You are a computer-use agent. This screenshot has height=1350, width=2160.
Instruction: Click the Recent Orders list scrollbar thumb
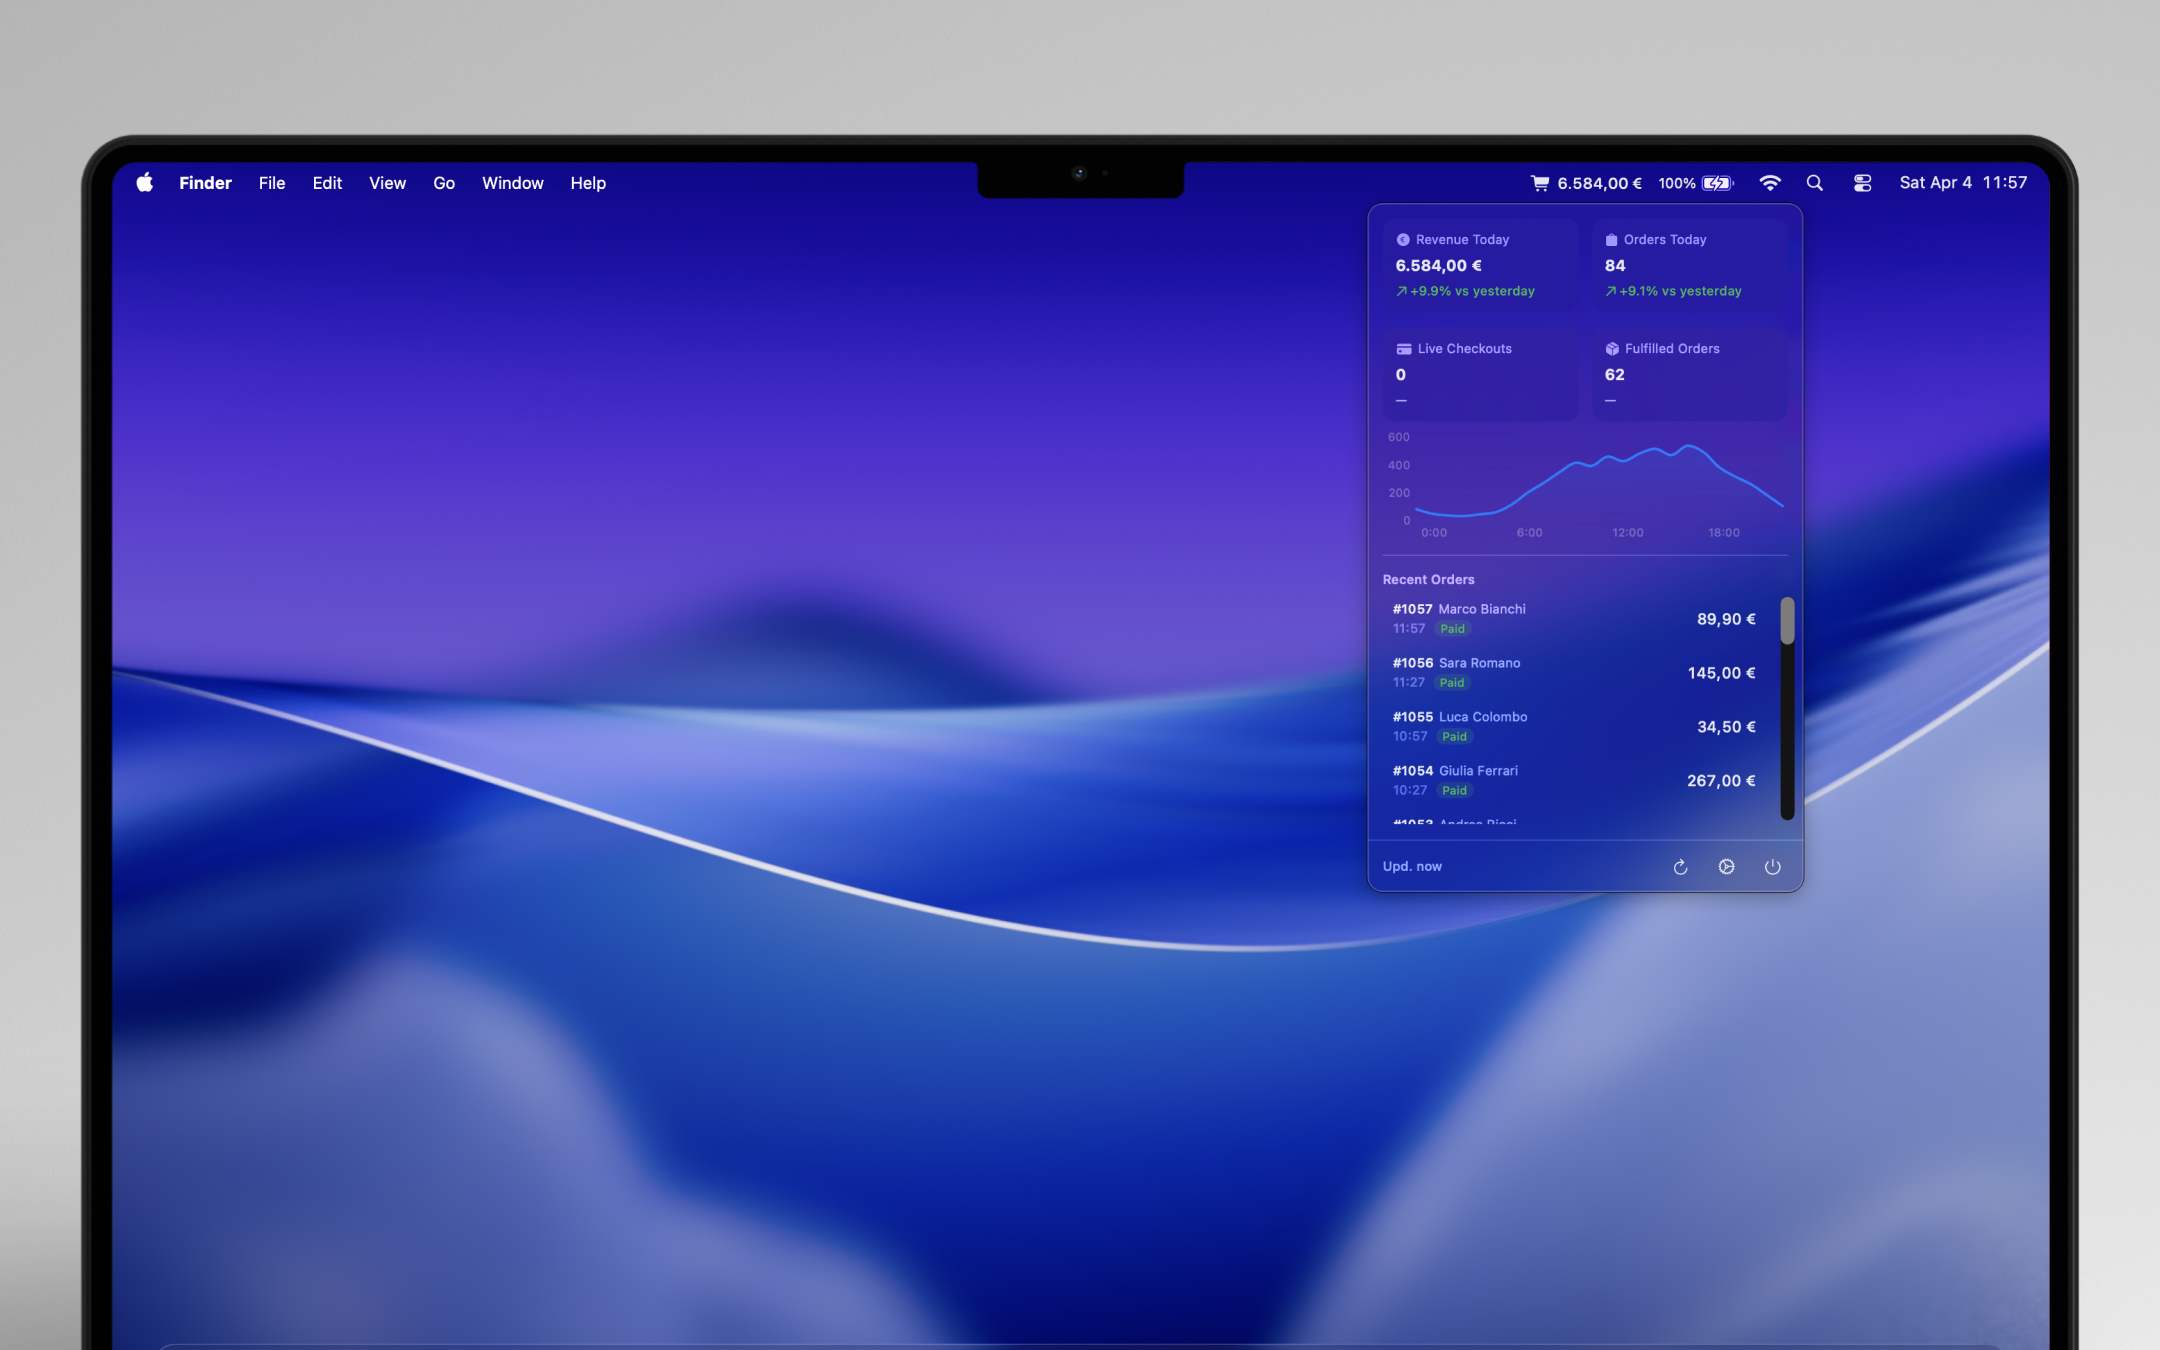pos(1787,621)
